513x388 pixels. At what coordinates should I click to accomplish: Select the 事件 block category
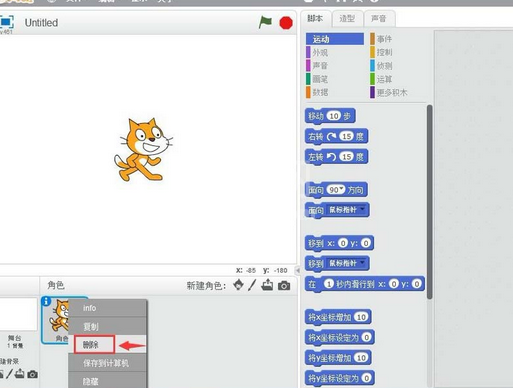click(x=381, y=39)
